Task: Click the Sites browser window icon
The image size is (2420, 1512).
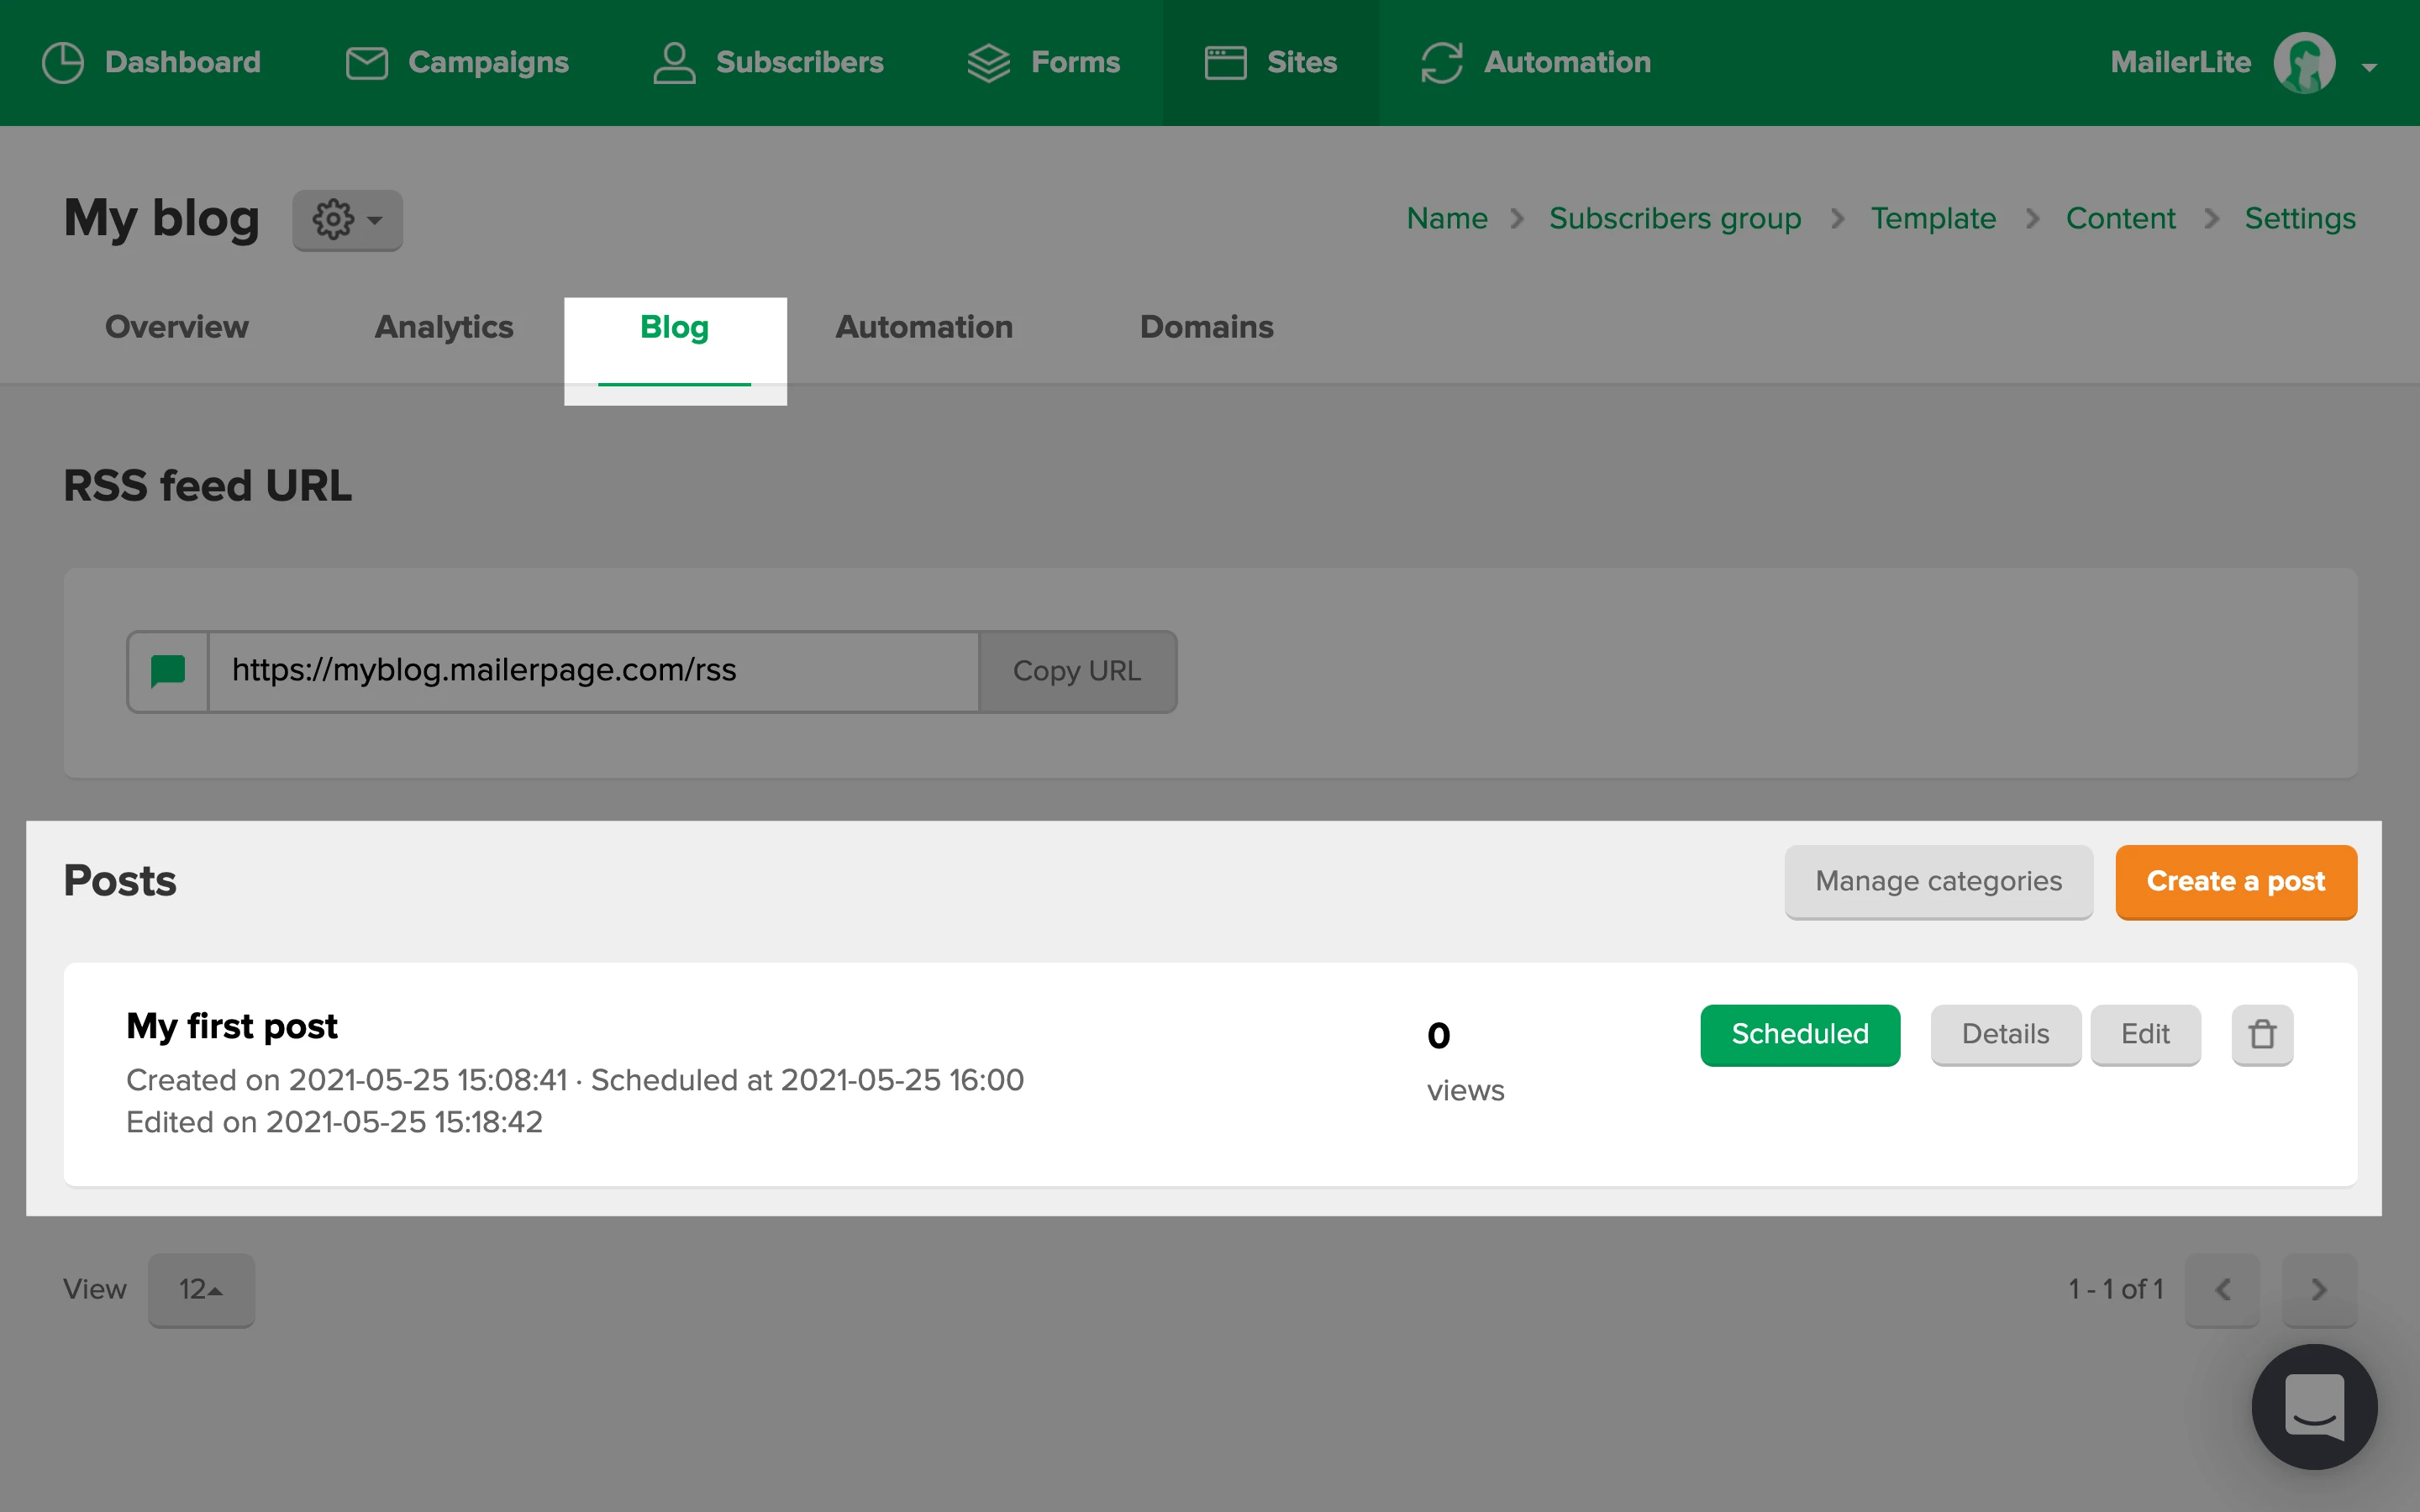Action: coord(1225,62)
